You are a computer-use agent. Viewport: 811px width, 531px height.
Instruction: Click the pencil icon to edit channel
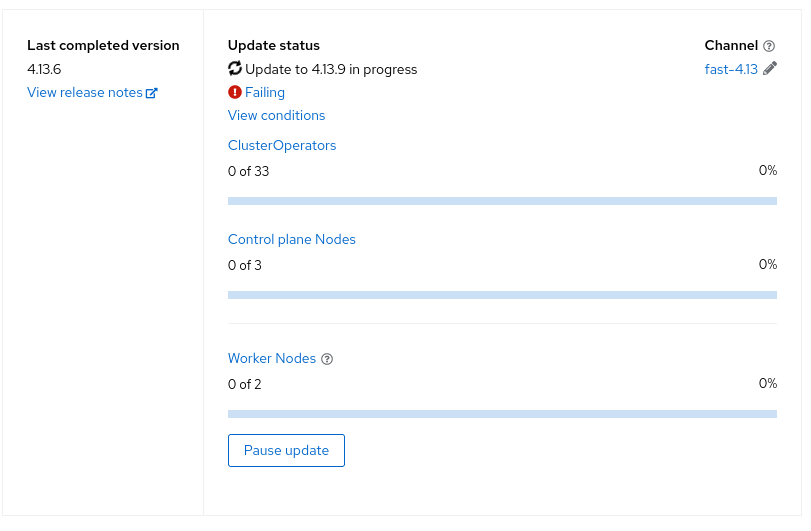770,68
